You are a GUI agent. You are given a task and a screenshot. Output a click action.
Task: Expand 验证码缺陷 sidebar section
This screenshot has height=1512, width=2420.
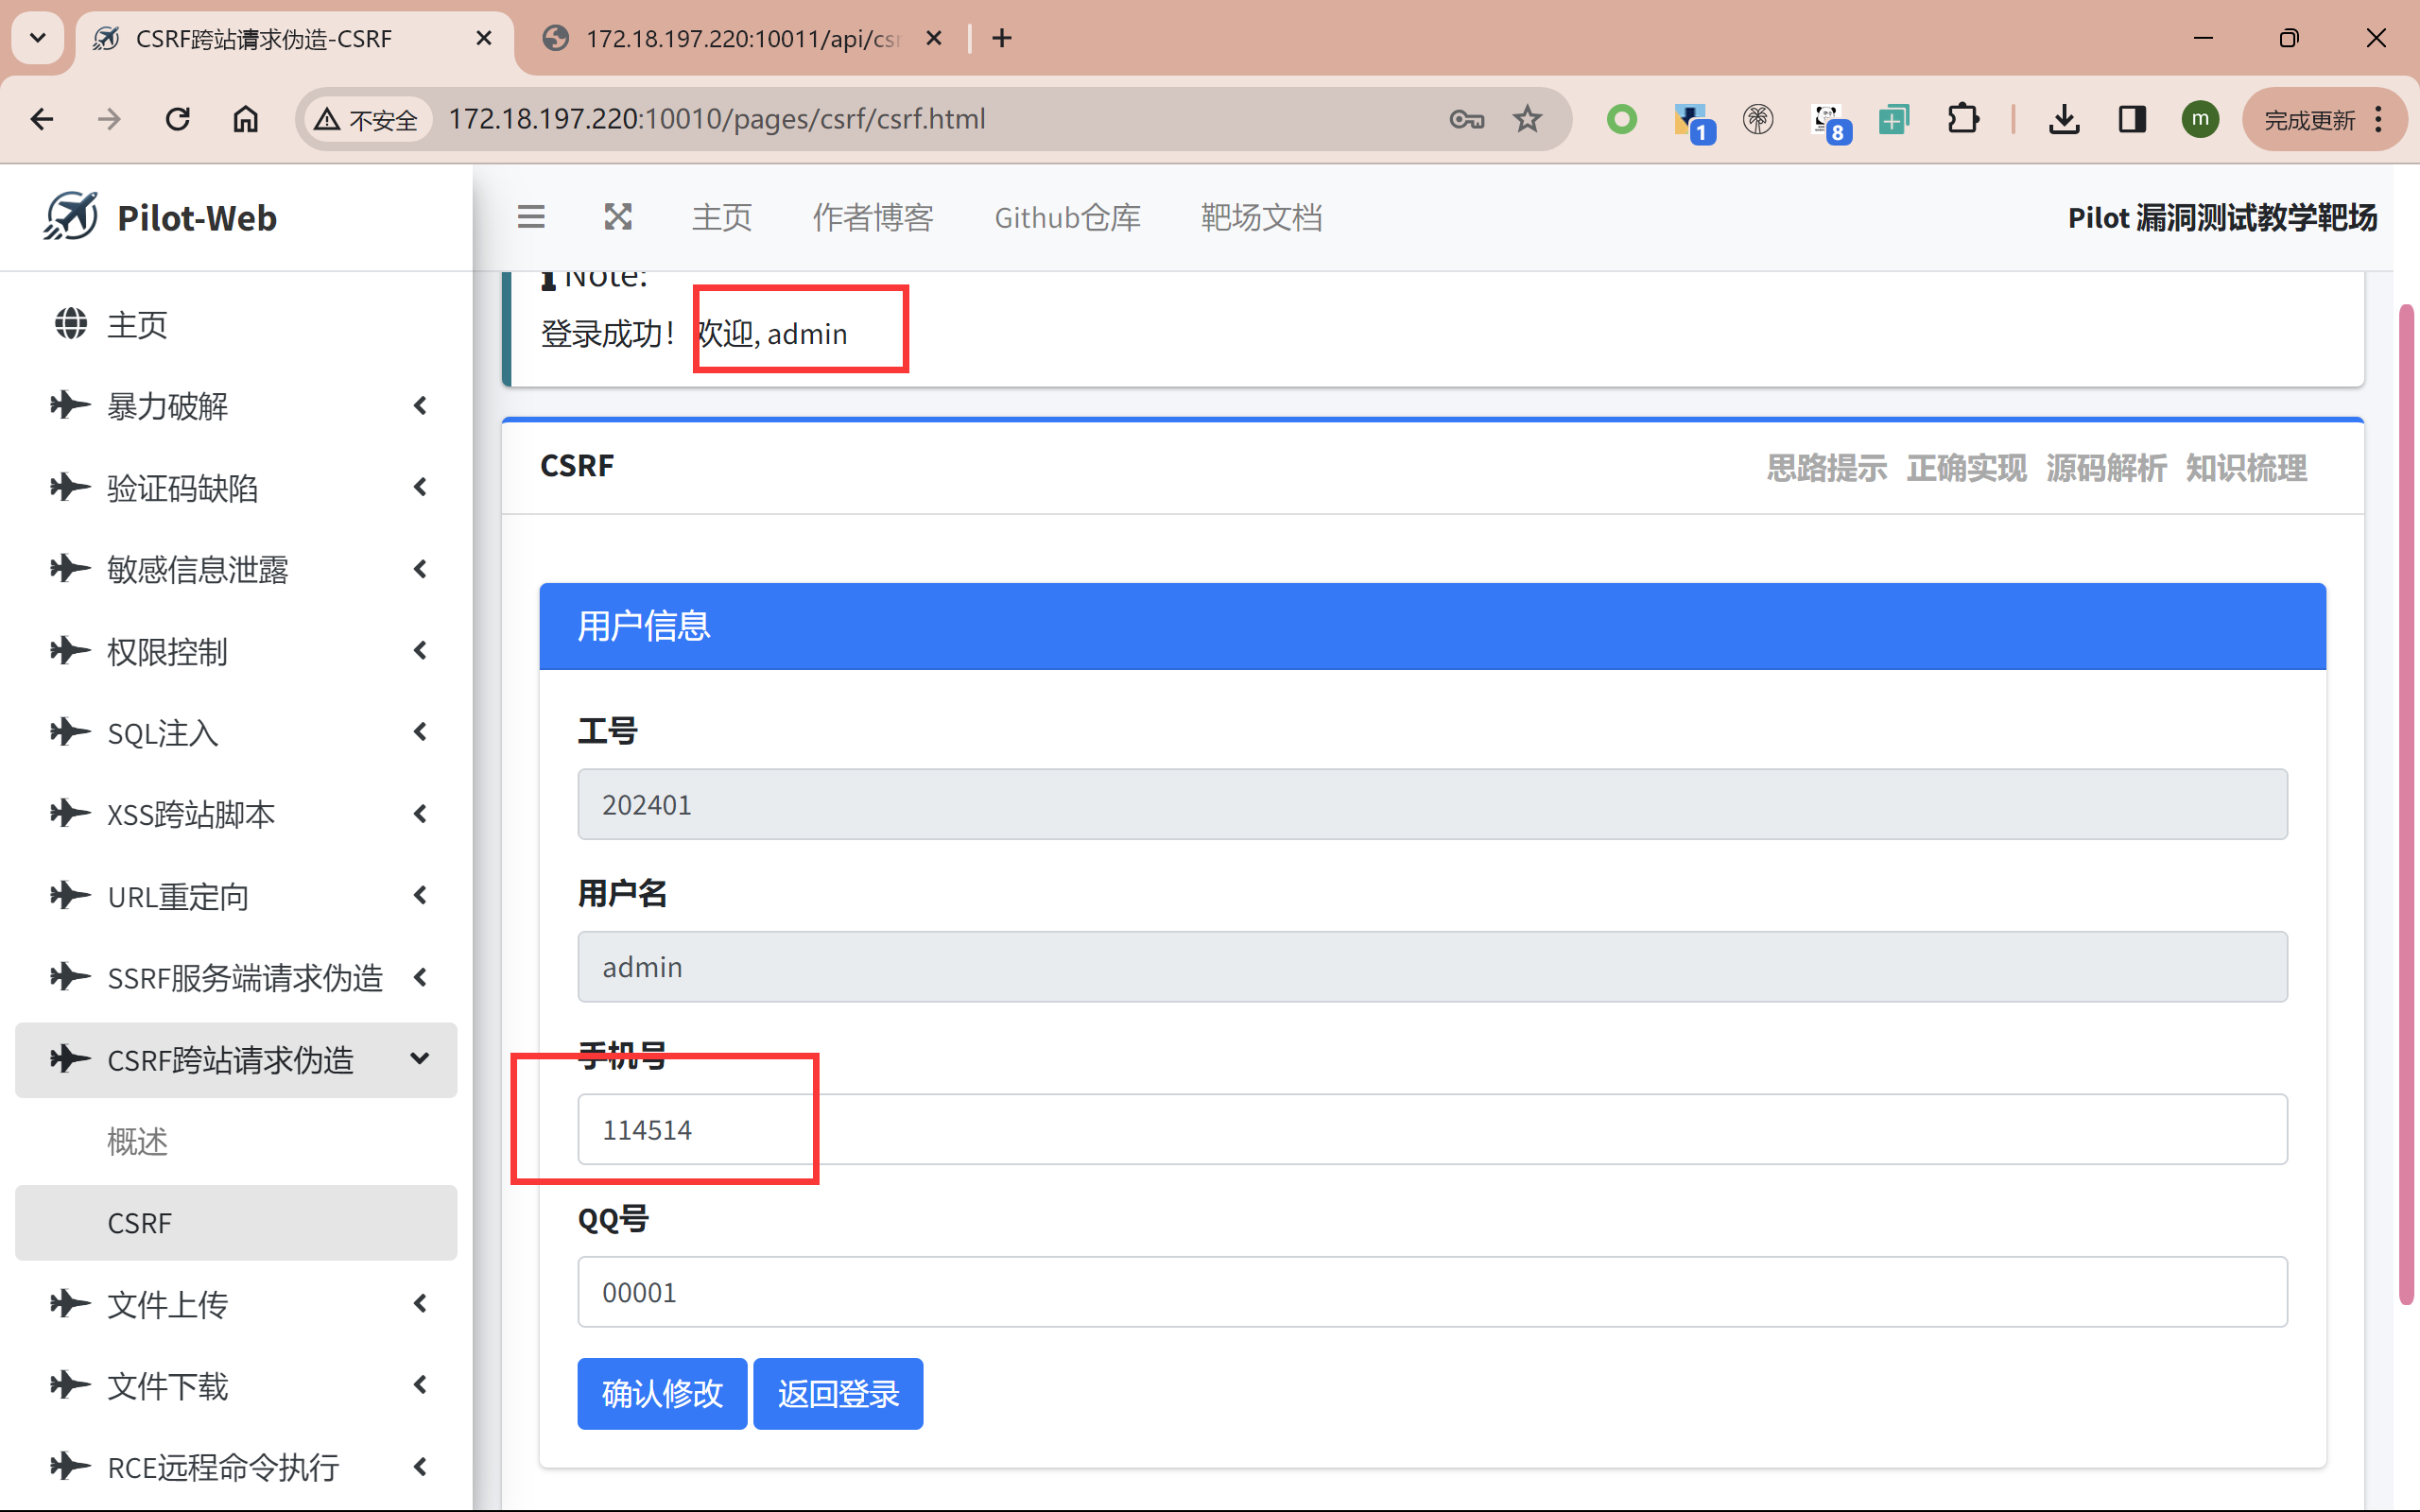coord(236,488)
